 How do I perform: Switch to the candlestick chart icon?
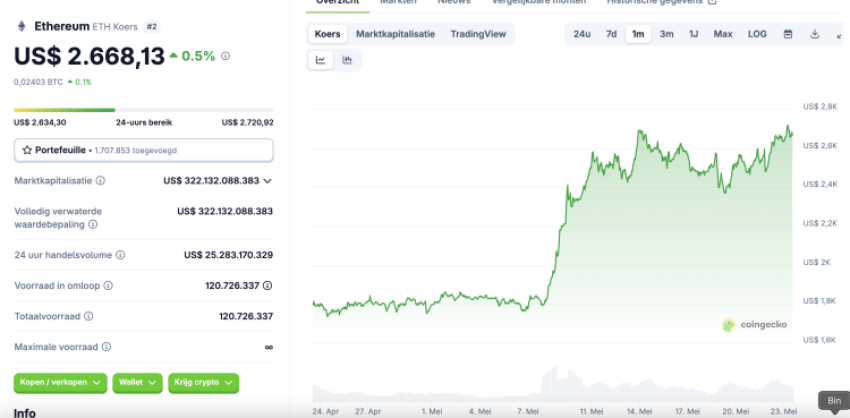click(x=347, y=60)
